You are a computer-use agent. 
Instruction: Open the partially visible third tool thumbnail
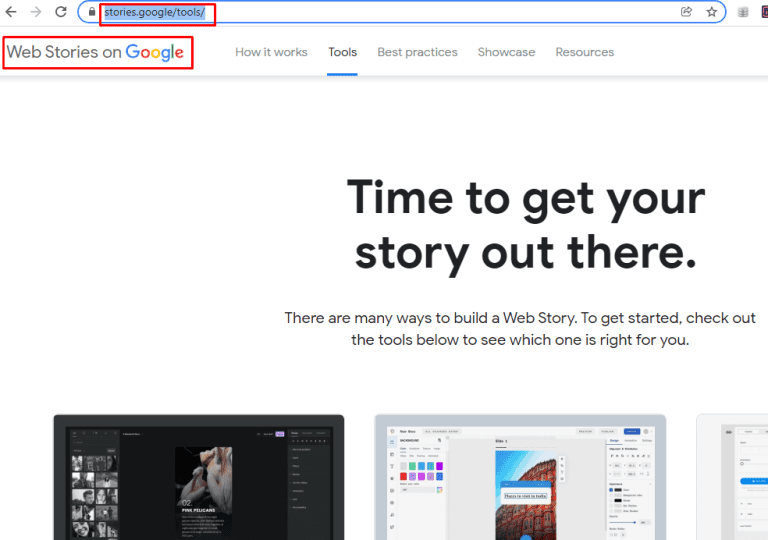(732, 477)
